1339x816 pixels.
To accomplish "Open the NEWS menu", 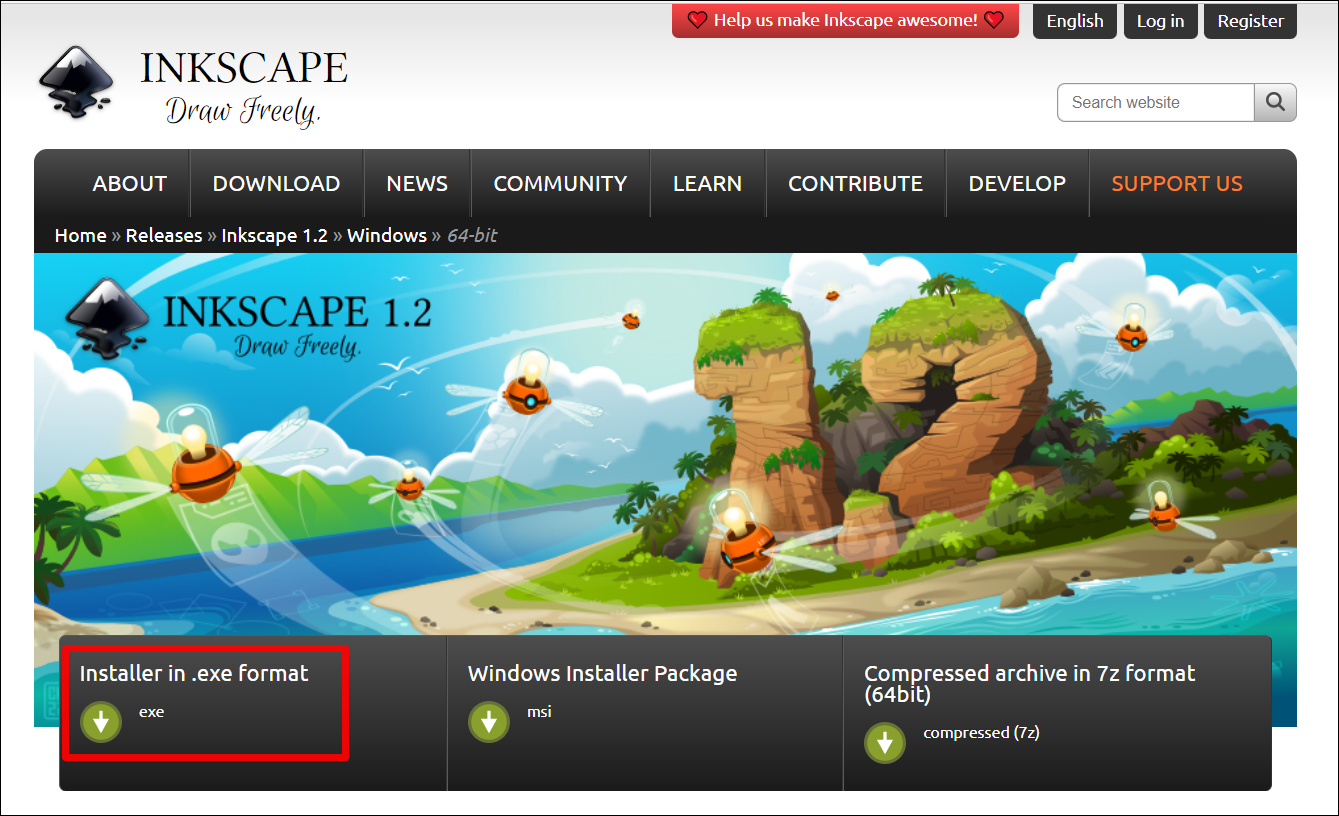I will coord(417,184).
